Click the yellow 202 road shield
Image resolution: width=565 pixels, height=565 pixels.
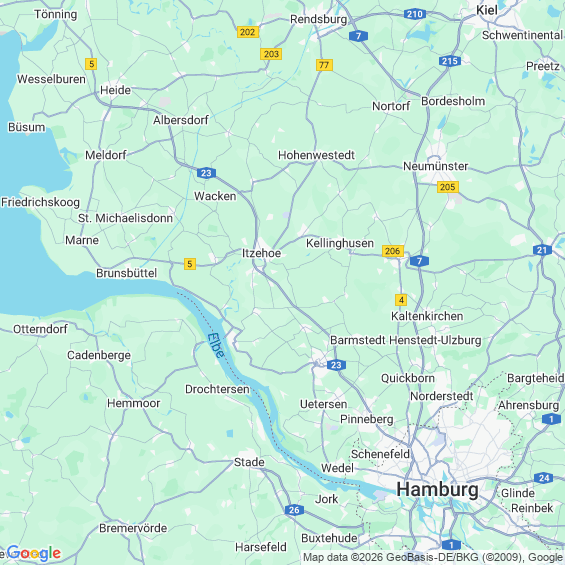(248, 32)
